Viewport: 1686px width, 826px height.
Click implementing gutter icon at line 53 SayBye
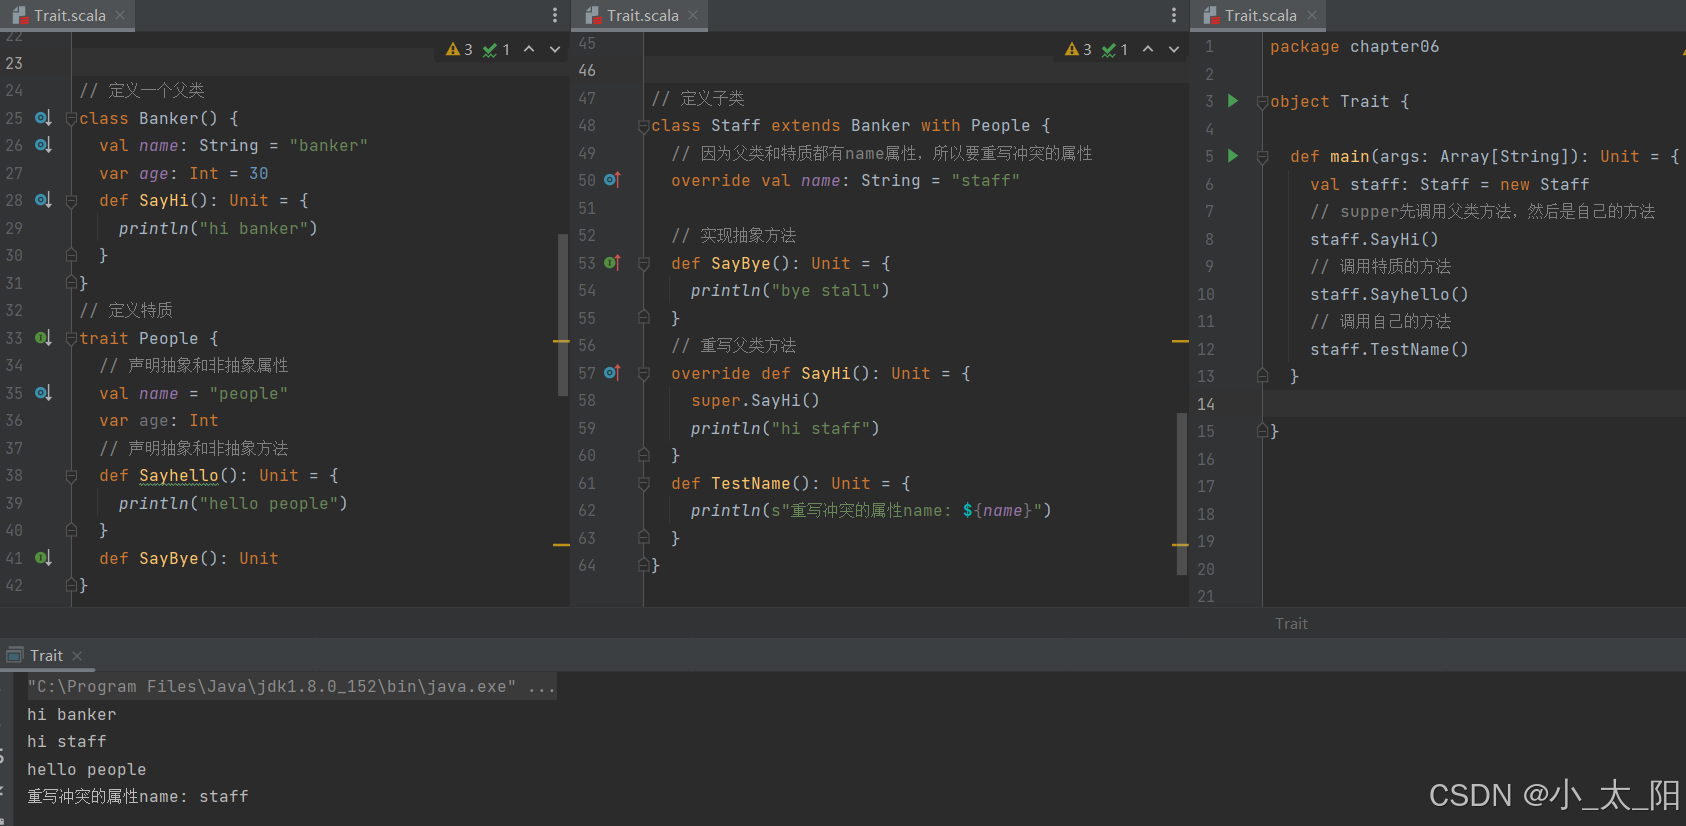coord(612,263)
